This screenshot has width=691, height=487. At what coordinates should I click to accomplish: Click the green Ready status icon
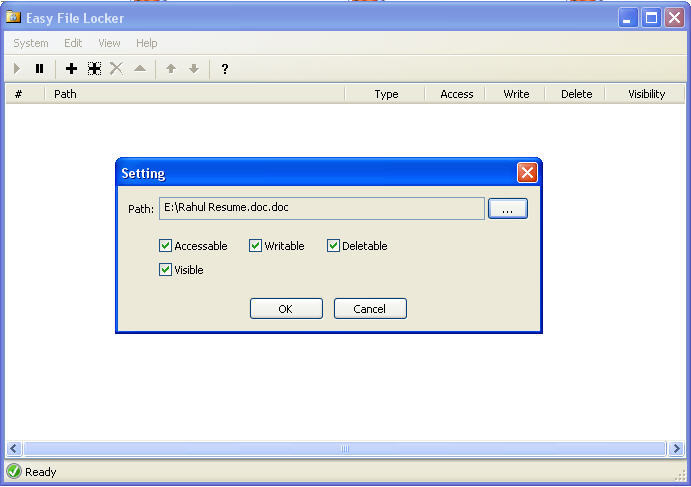14,471
